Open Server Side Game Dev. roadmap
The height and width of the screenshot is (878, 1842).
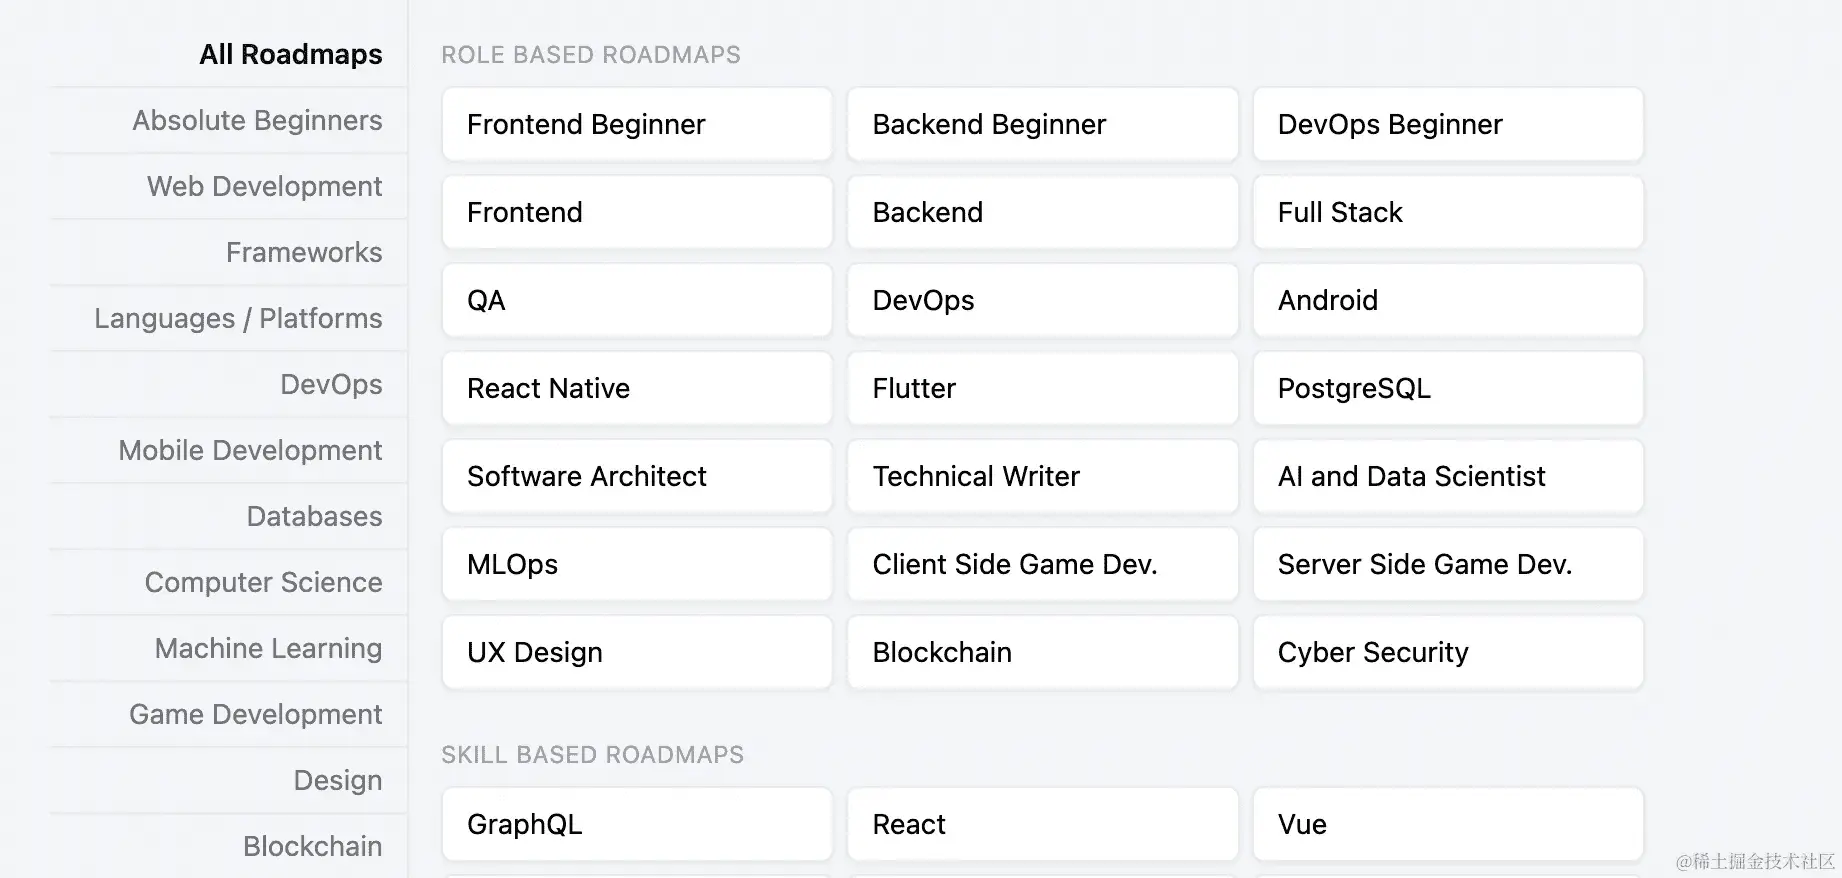tap(1448, 564)
